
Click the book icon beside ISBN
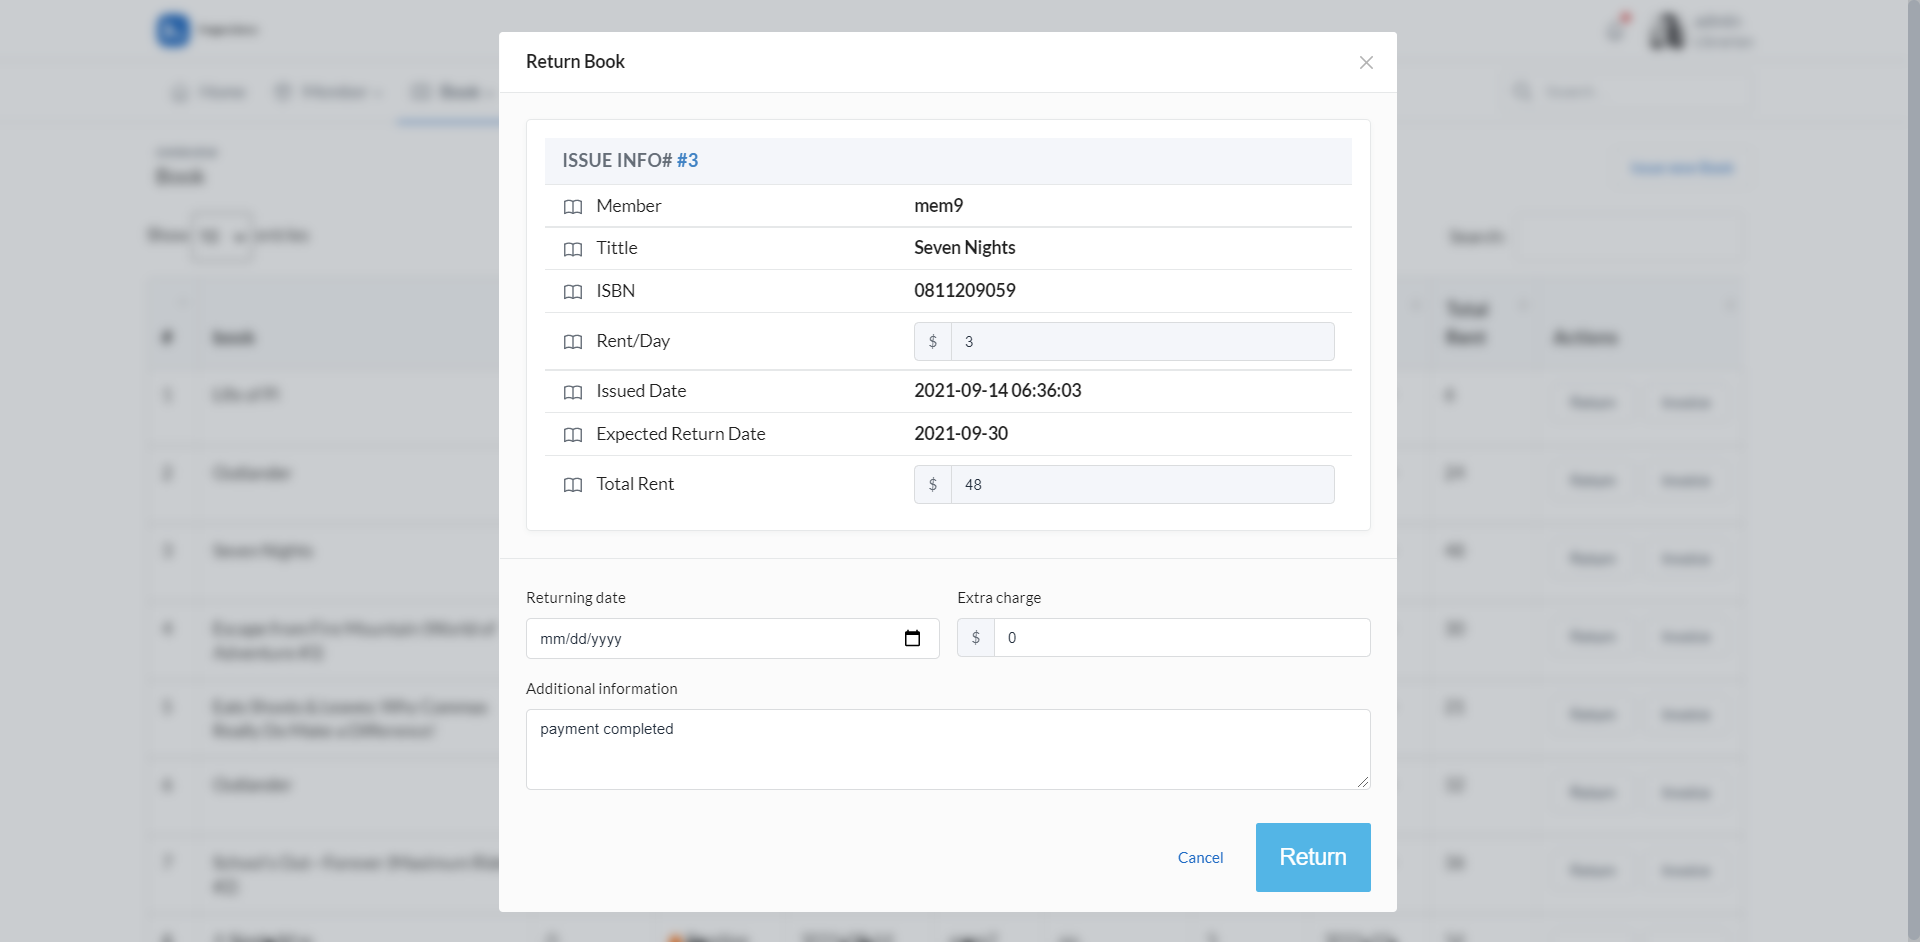573,292
